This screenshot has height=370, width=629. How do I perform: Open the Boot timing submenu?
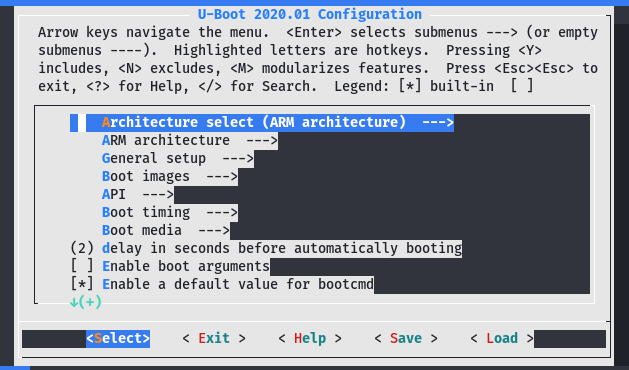click(169, 213)
